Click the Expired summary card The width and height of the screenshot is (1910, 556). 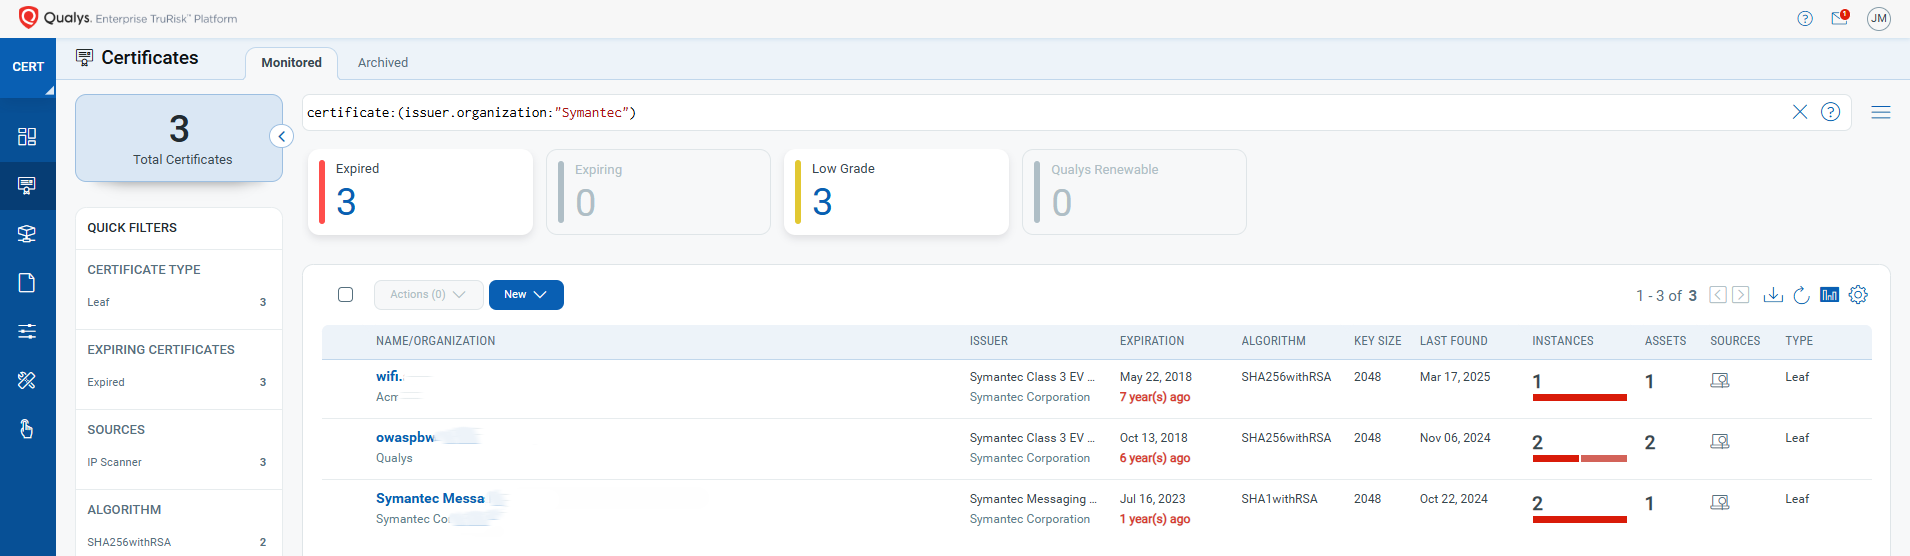coord(420,192)
